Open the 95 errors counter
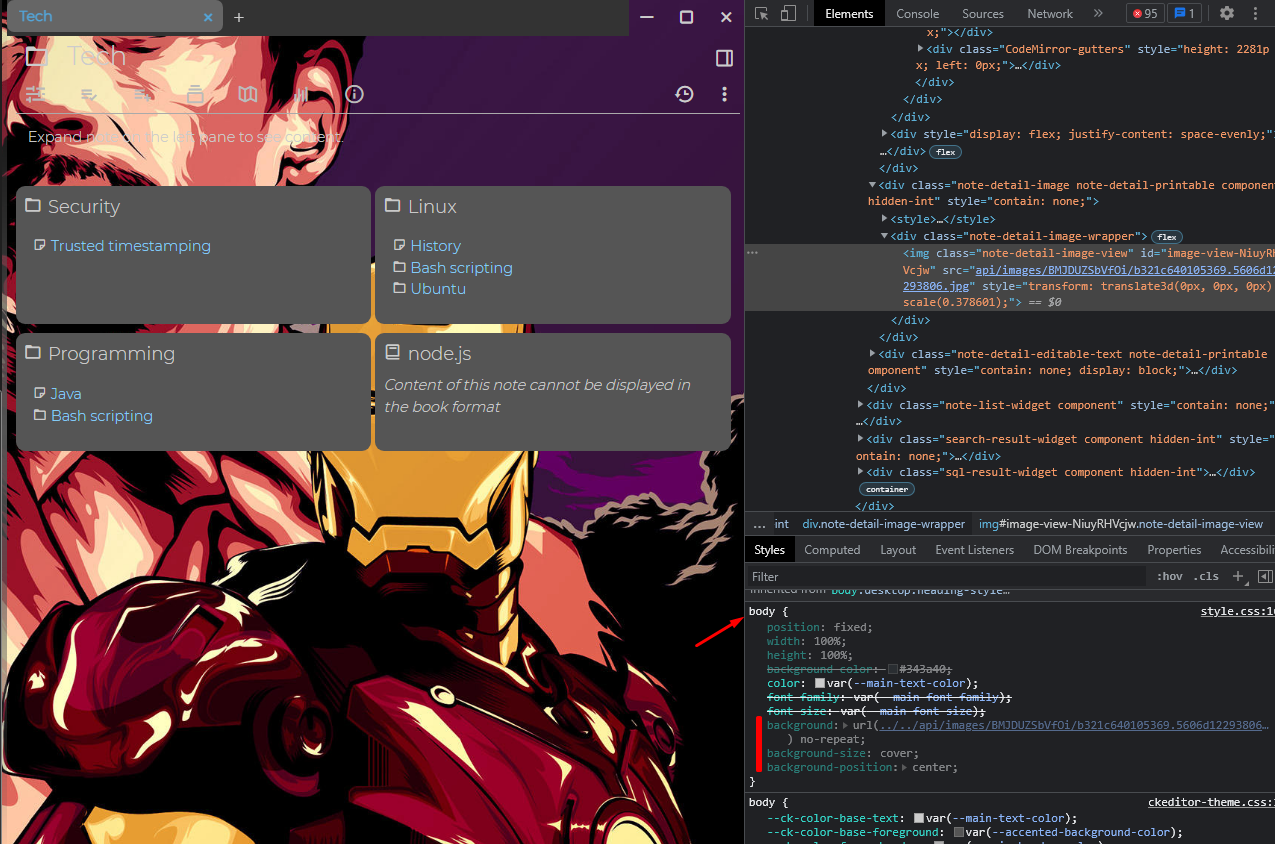The width and height of the screenshot is (1275, 844). tap(1144, 14)
